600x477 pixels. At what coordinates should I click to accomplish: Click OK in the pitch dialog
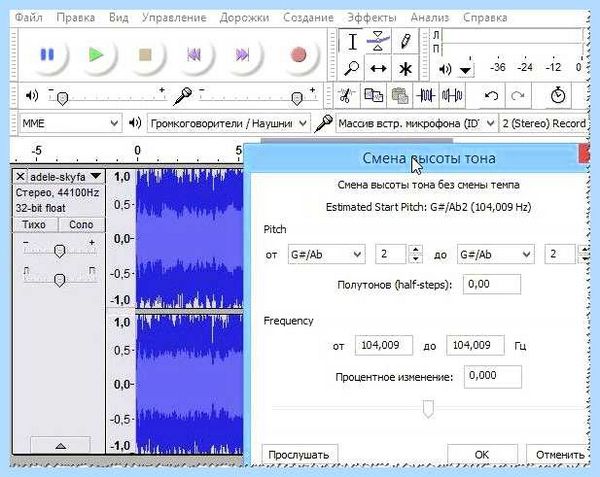[x=482, y=455]
